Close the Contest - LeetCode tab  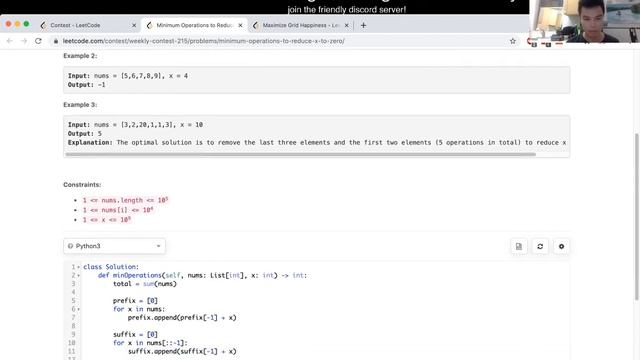tap(134, 25)
